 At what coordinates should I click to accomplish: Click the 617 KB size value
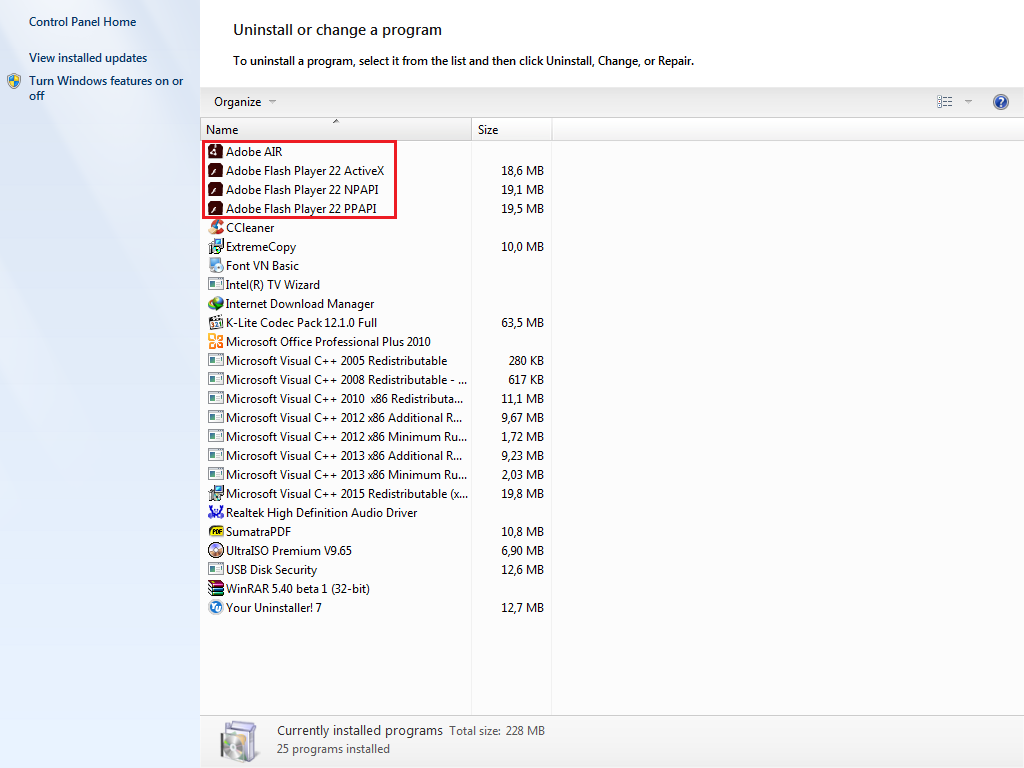click(526, 379)
